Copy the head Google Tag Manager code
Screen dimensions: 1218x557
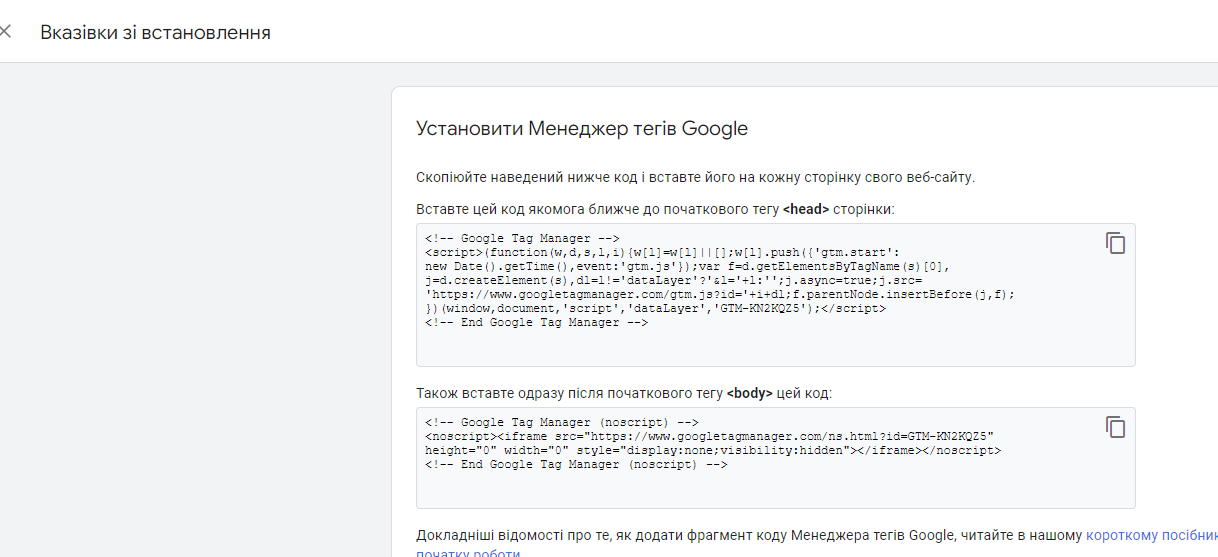pos(1115,243)
